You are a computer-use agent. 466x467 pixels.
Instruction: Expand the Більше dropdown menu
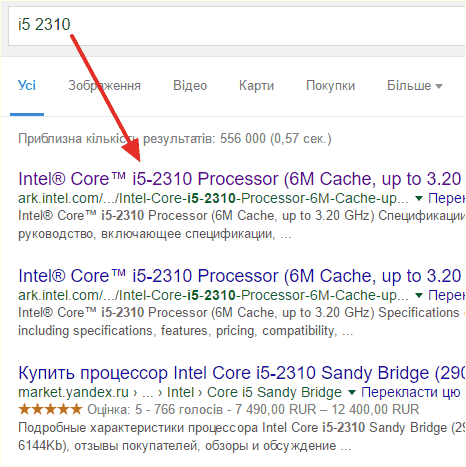tap(415, 86)
